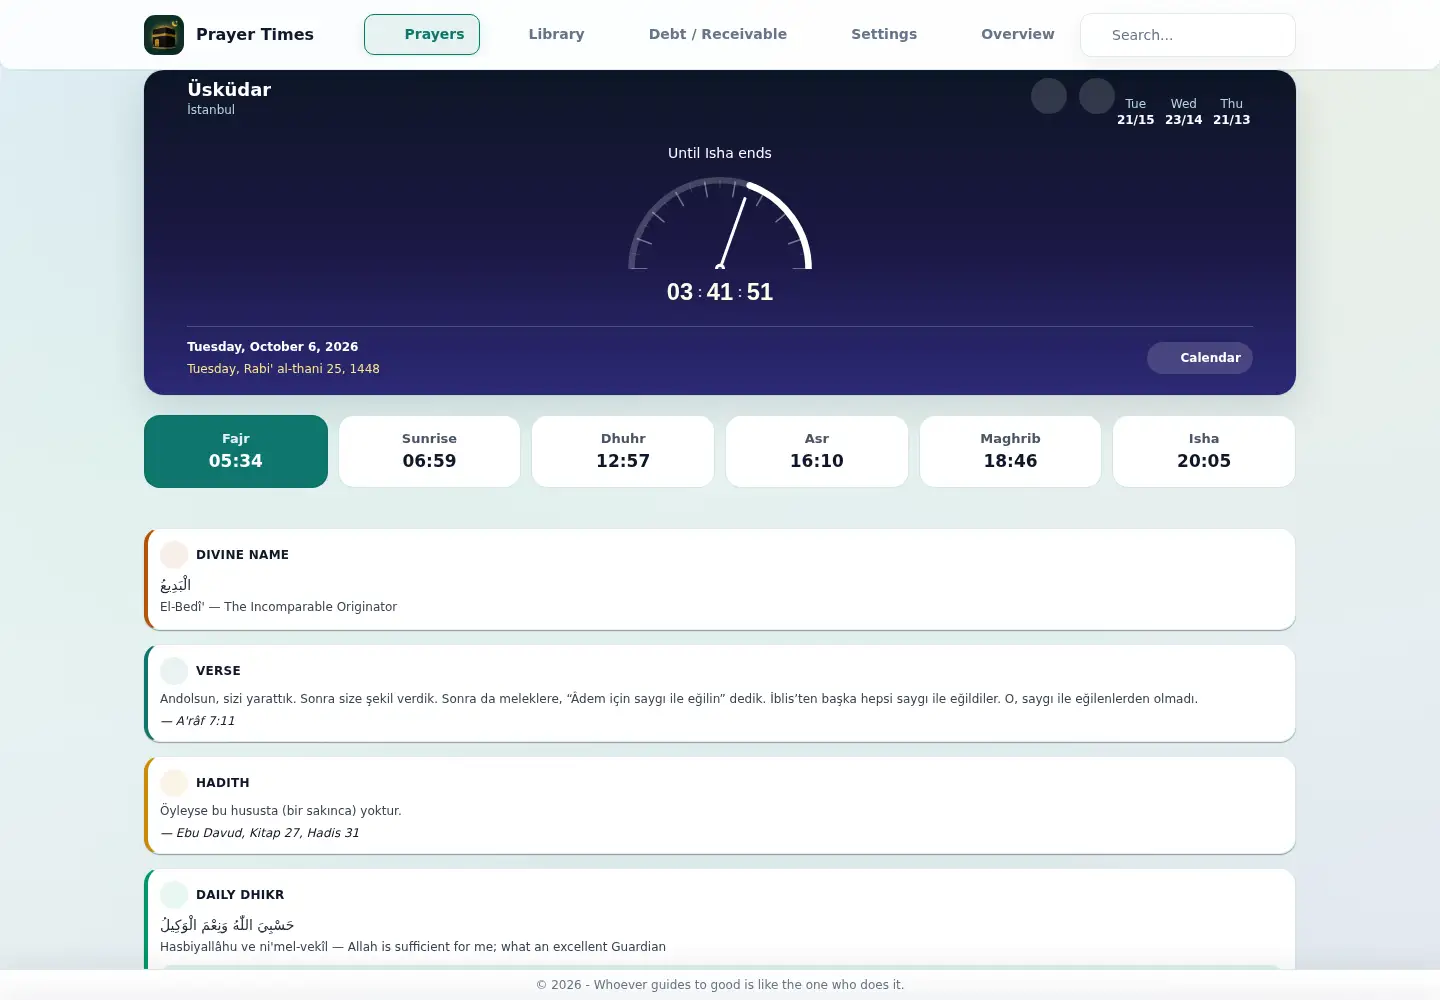Click date 'Tuesday, October 6, 2026'
This screenshot has width=1440, height=1000.
point(272,347)
